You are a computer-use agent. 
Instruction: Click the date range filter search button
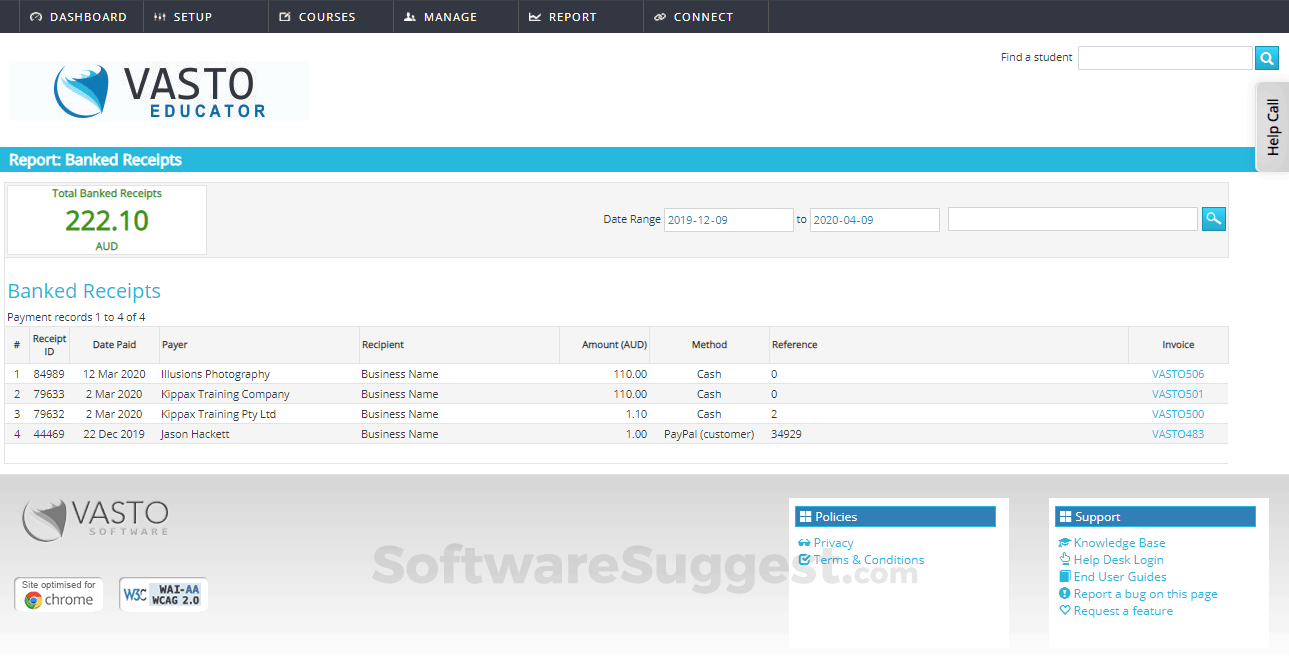pyautogui.click(x=1213, y=219)
